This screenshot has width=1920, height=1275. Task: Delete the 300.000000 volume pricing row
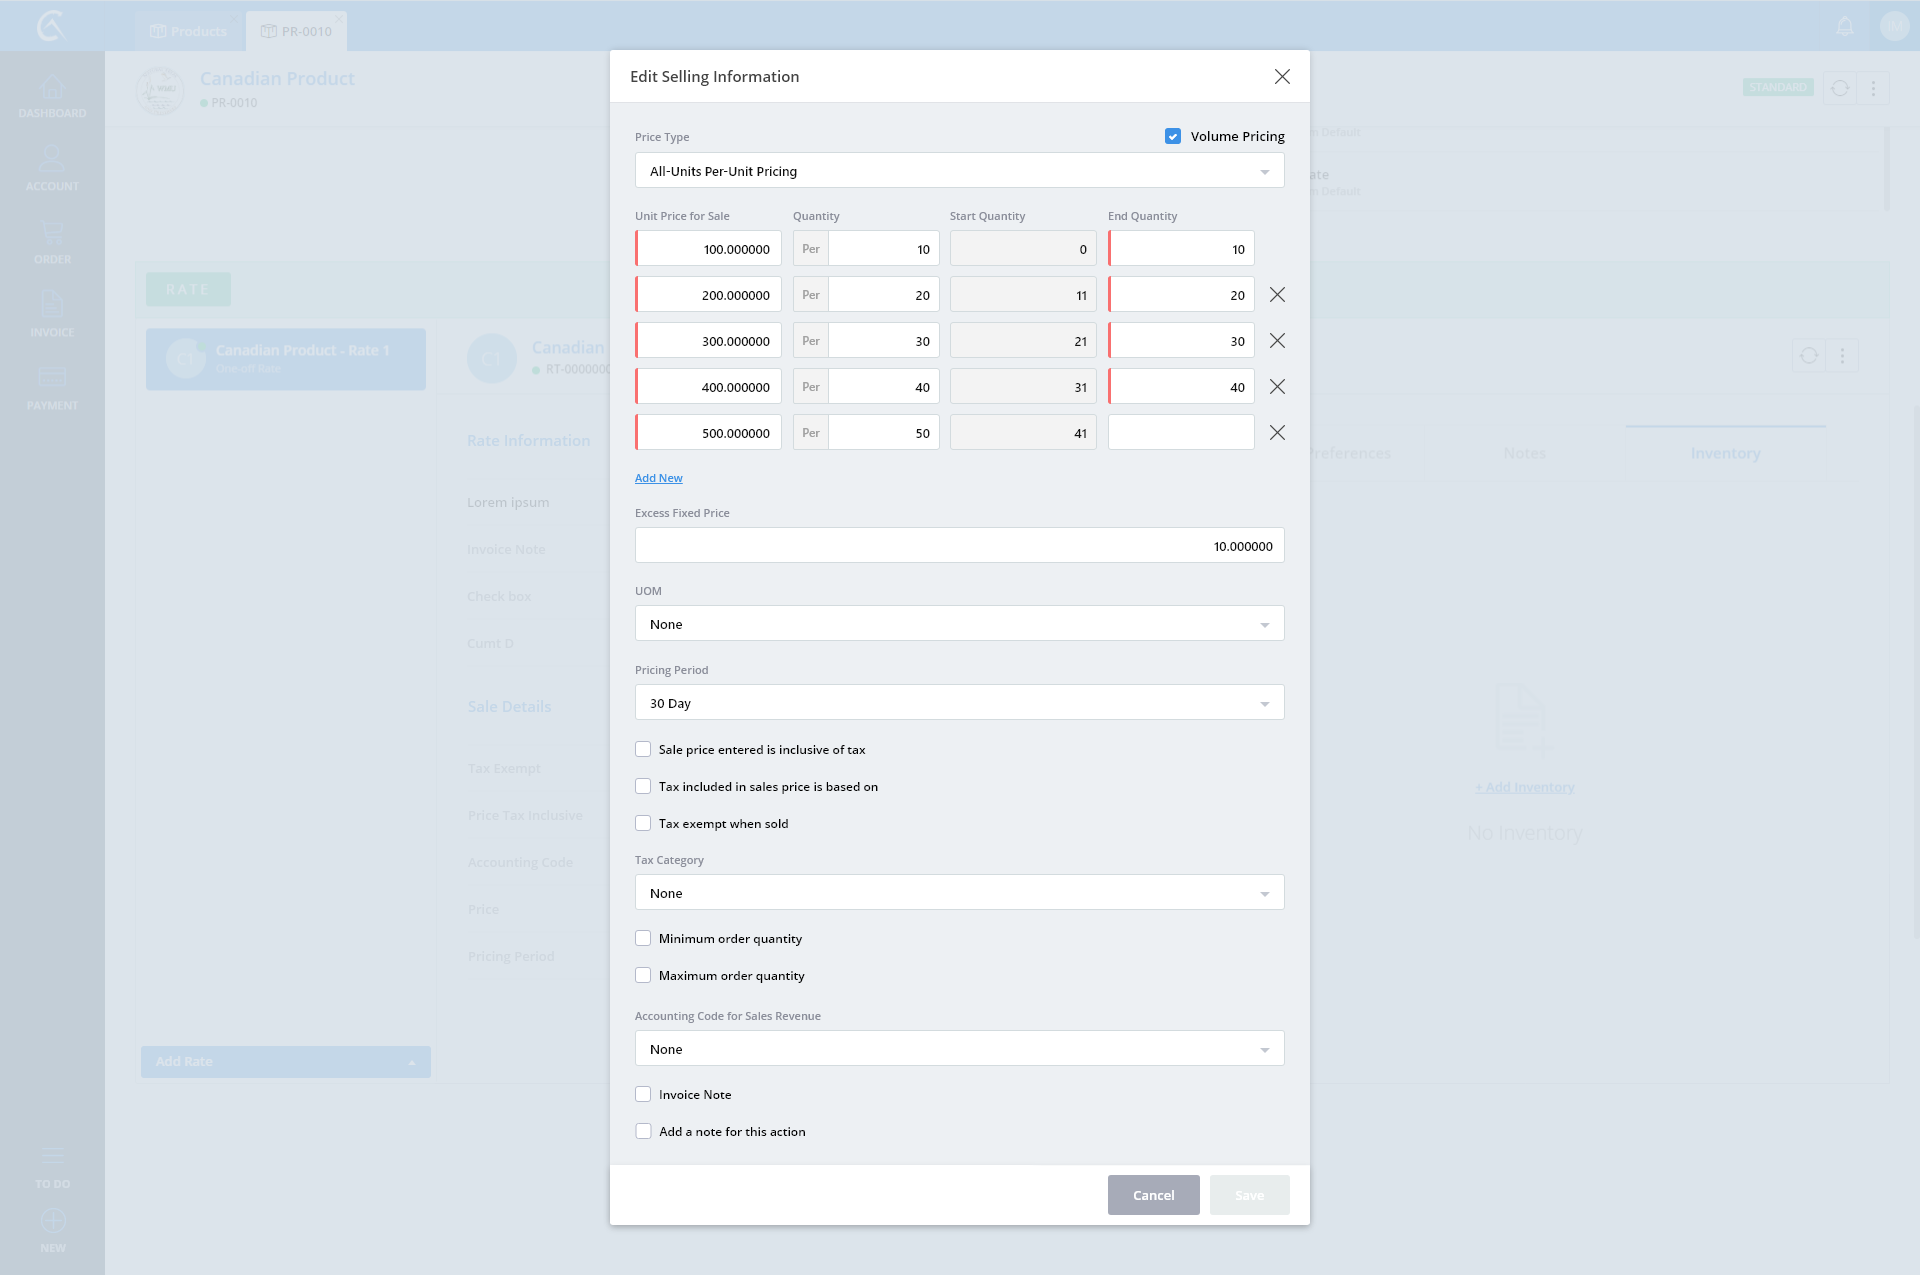[x=1277, y=341]
